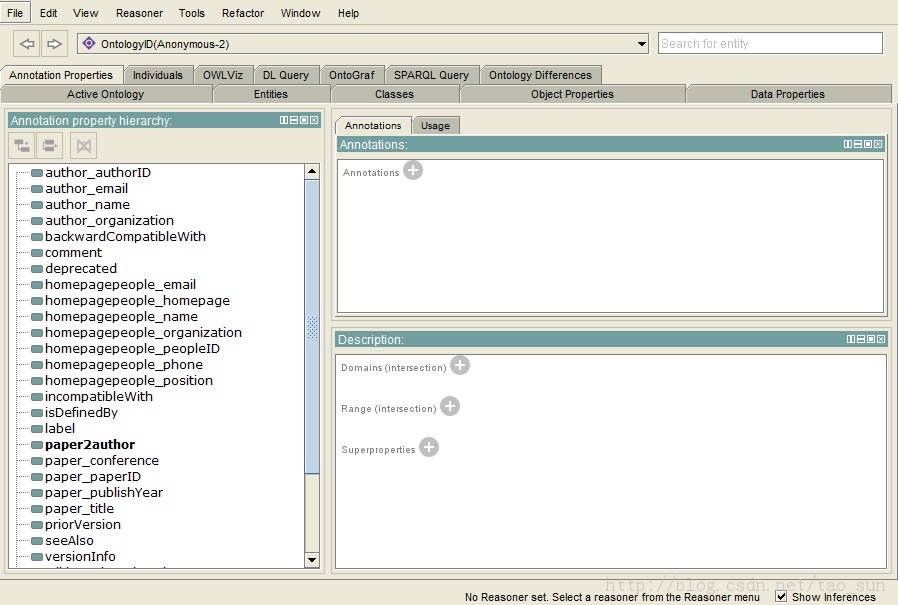898x605 pixels.
Task: Add a Superproperties entry
Action: click(429, 448)
